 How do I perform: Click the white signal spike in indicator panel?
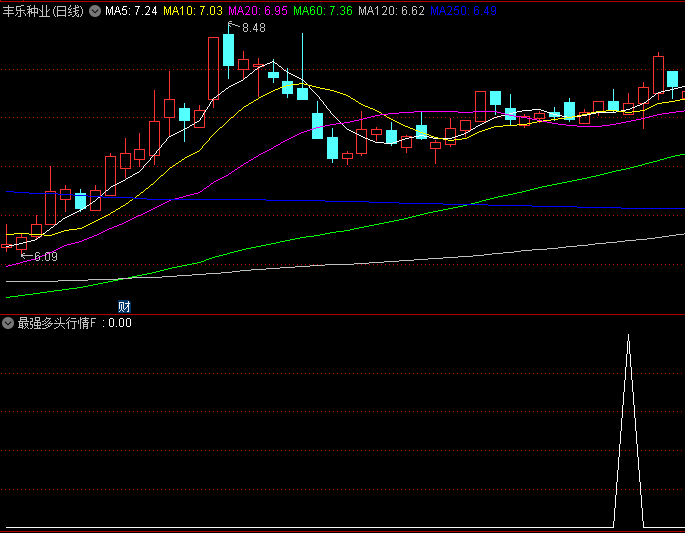coord(629,430)
